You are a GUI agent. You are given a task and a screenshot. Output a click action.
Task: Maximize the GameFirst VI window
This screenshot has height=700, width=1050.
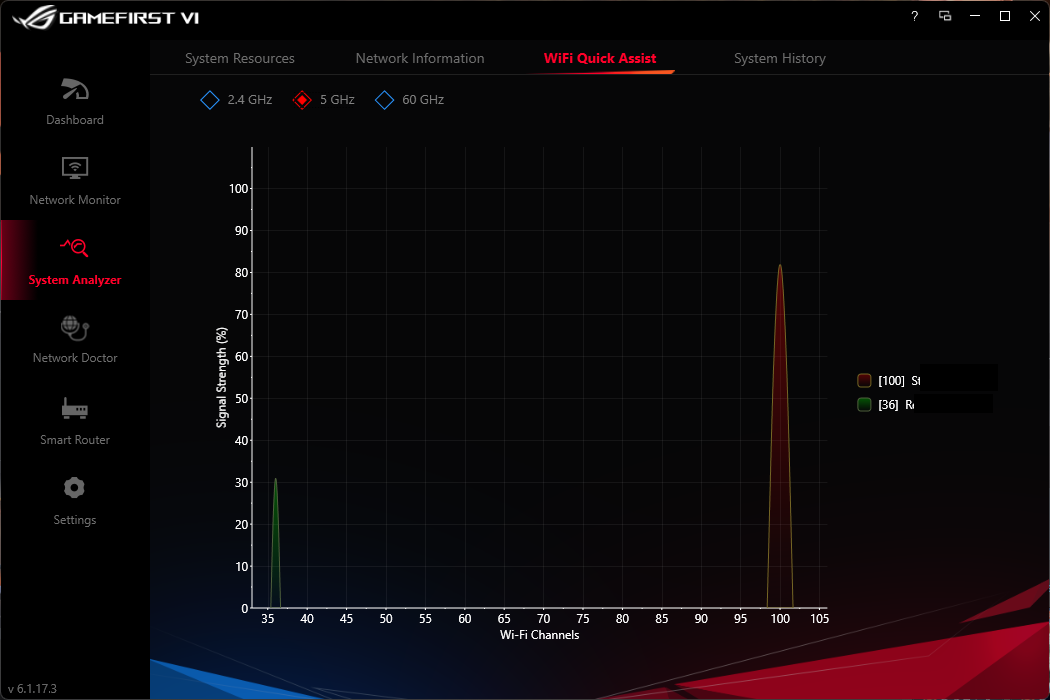pos(1004,16)
